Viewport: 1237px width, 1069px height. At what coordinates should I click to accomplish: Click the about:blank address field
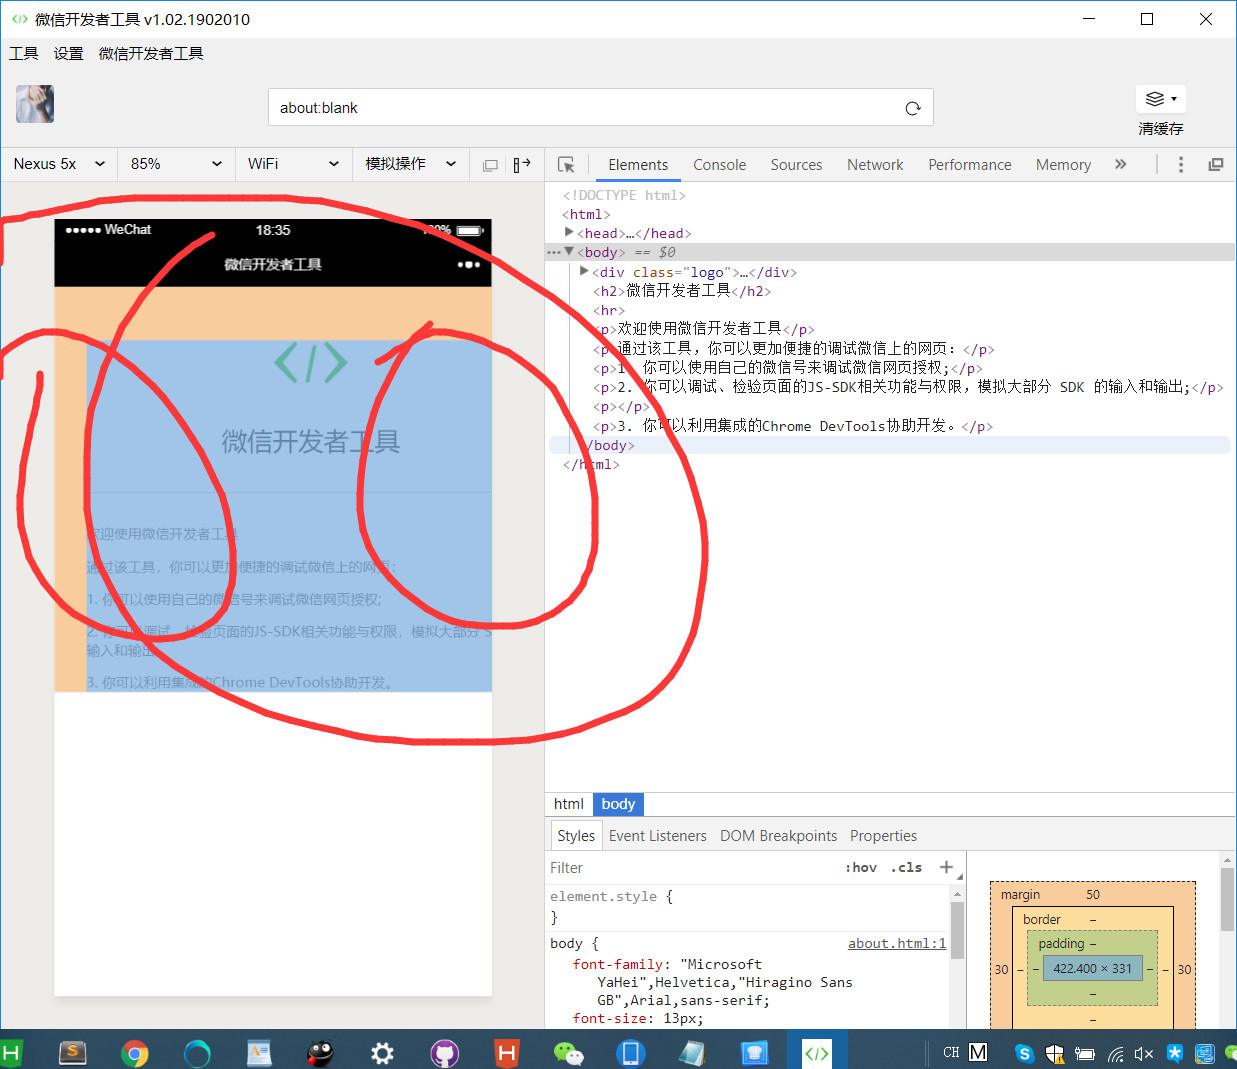click(x=600, y=108)
